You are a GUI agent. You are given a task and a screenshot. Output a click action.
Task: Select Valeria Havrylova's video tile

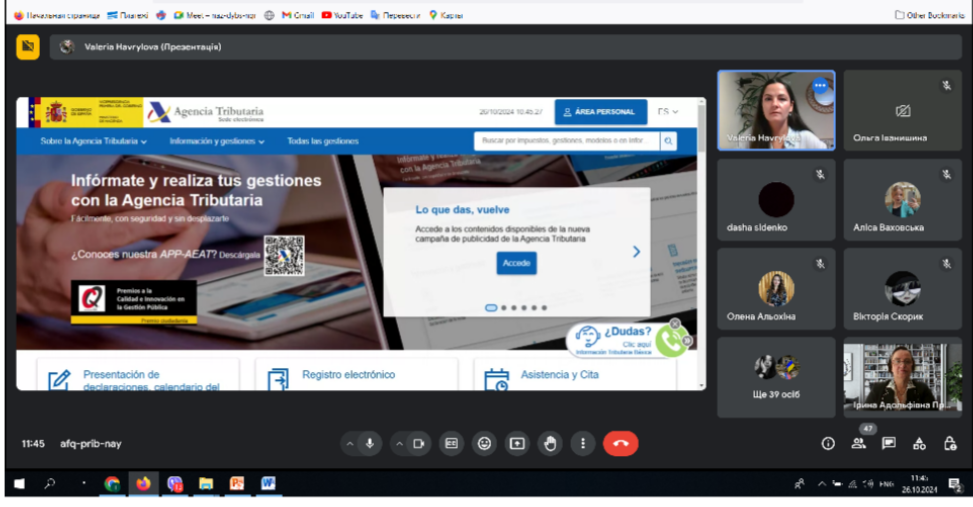776,110
